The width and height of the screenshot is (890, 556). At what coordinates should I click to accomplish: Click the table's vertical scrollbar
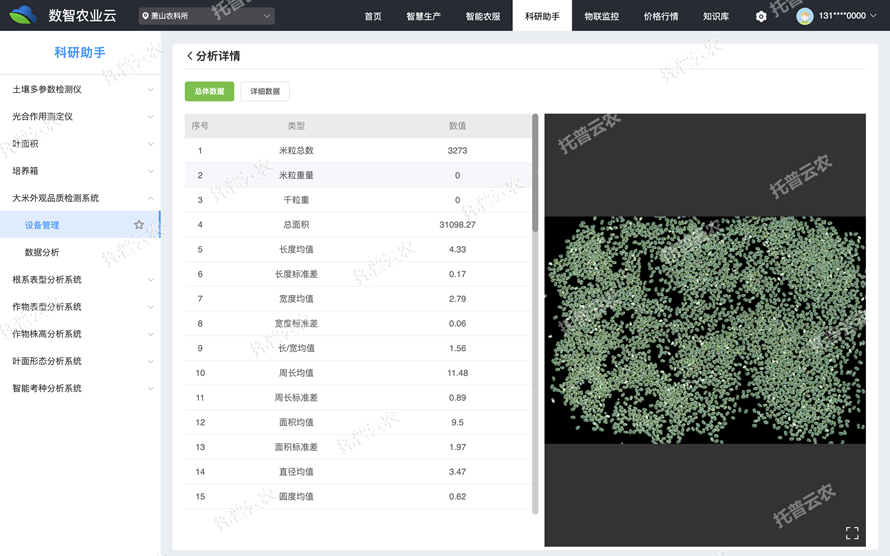(535, 175)
